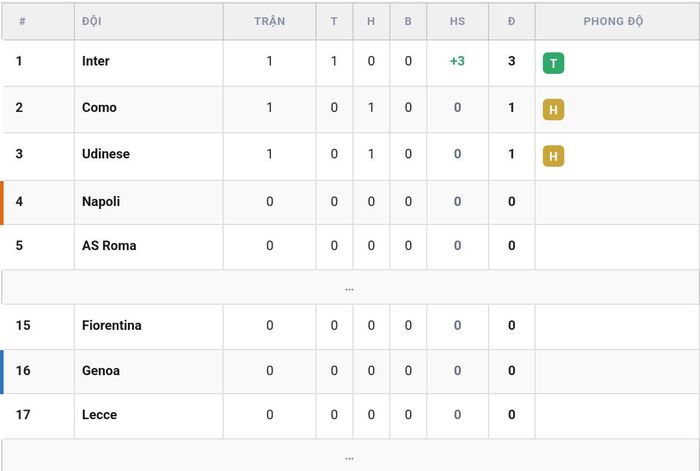This screenshot has height=471, width=700.
Task: Open the Lecce team link
Action: coord(99,414)
